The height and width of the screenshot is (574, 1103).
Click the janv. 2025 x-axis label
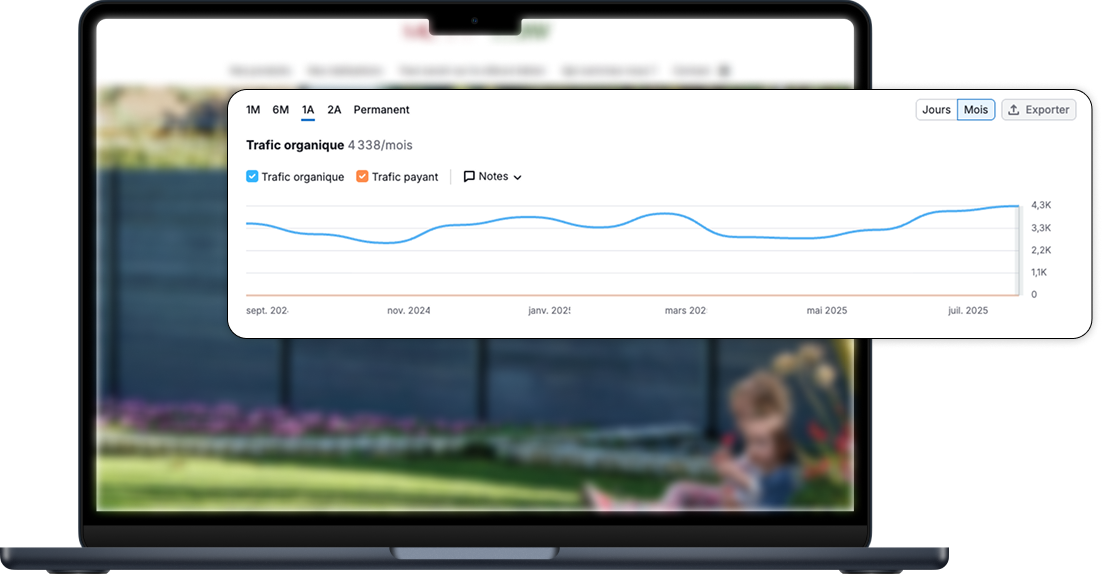pyautogui.click(x=549, y=311)
